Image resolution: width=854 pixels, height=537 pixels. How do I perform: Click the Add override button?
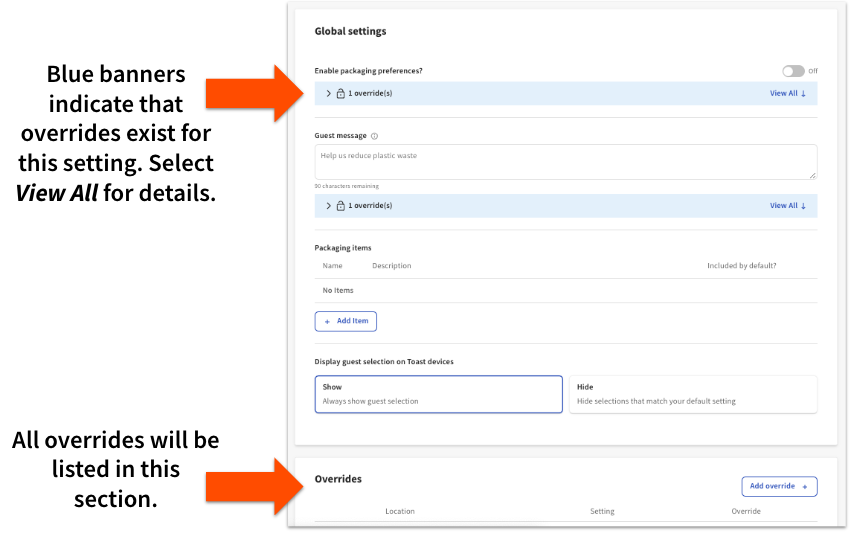[x=779, y=486]
